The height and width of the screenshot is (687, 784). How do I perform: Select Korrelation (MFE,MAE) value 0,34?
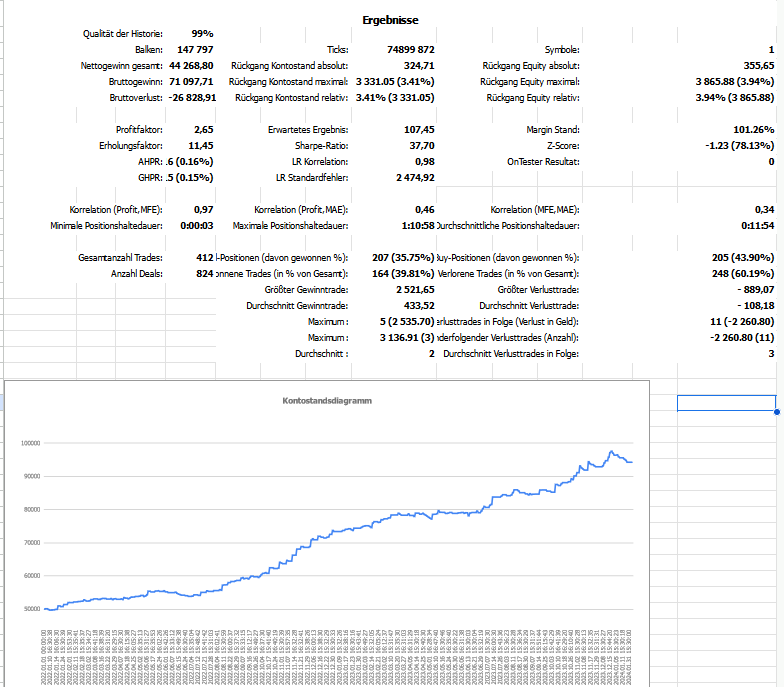point(764,210)
